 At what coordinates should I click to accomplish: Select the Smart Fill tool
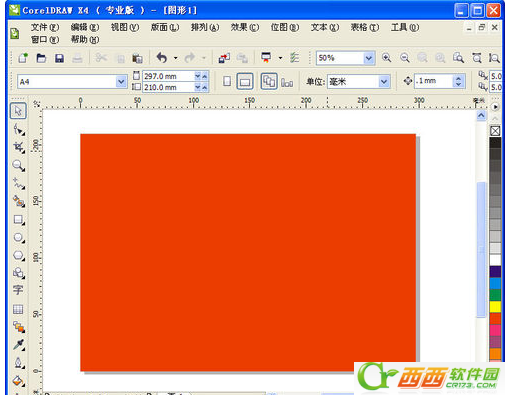tap(18, 201)
